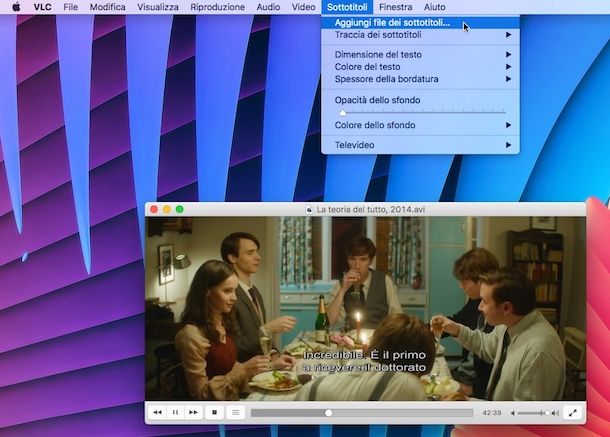Open Spessore della bordatura submenu

420,79
